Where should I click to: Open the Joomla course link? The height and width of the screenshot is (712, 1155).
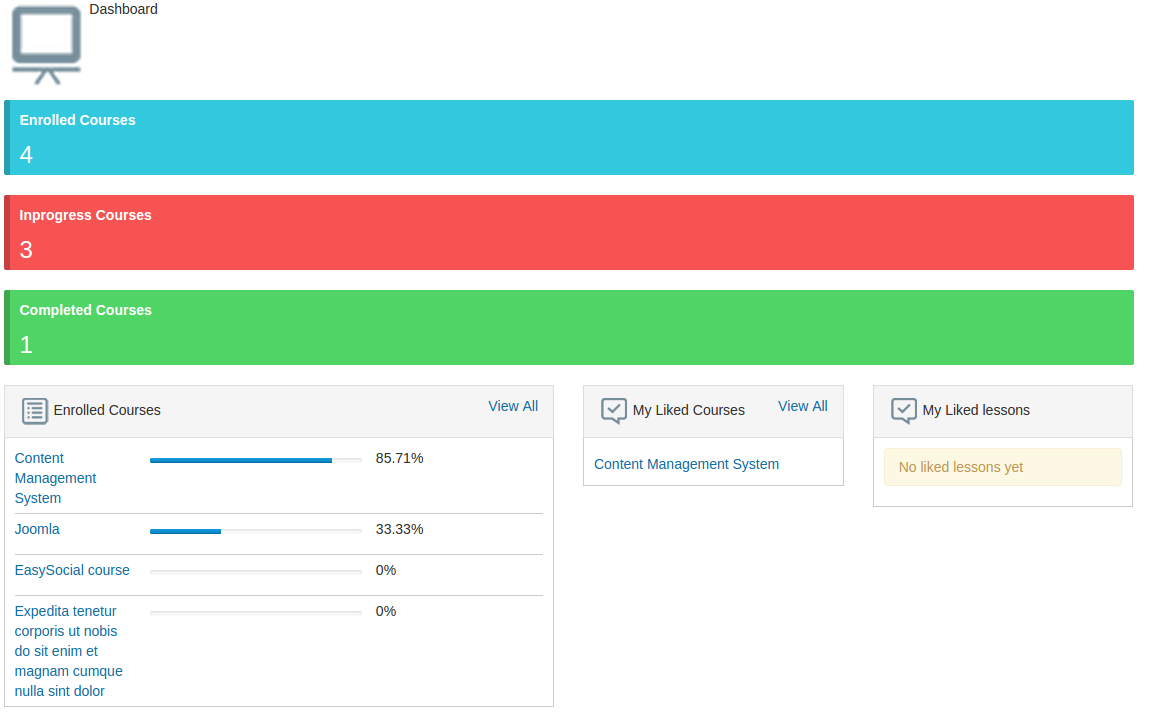click(x=37, y=529)
